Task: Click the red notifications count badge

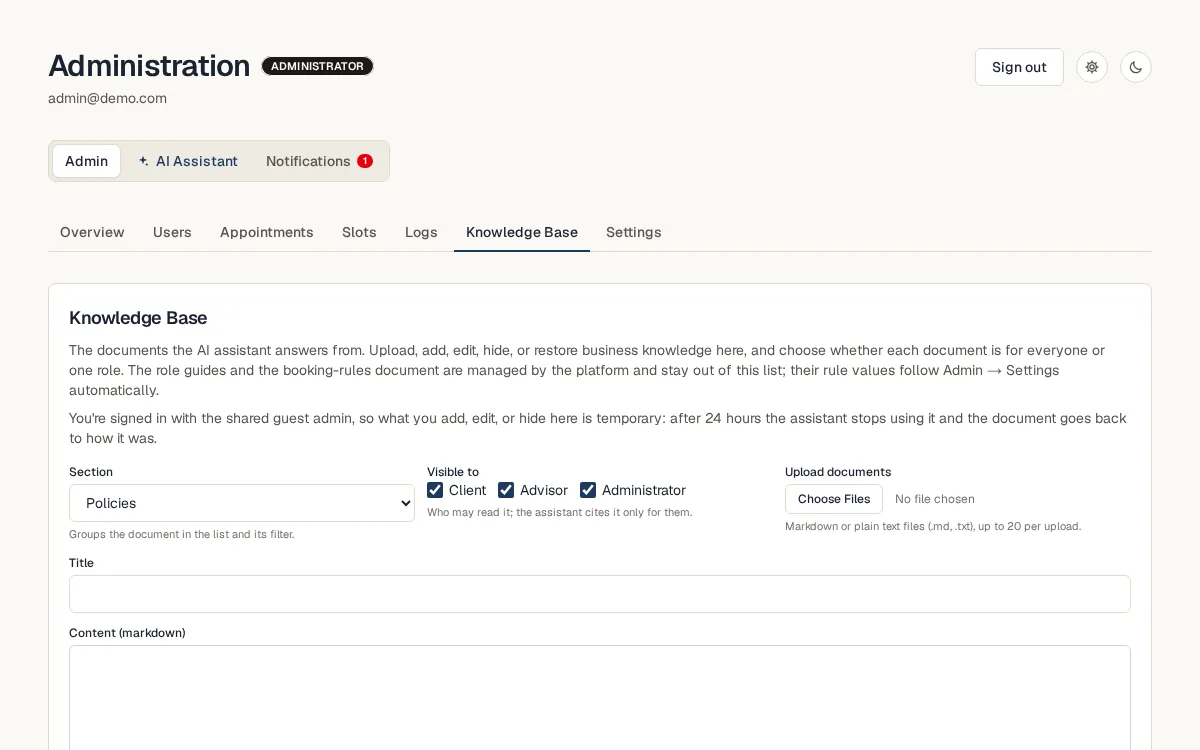Action: coord(365,161)
